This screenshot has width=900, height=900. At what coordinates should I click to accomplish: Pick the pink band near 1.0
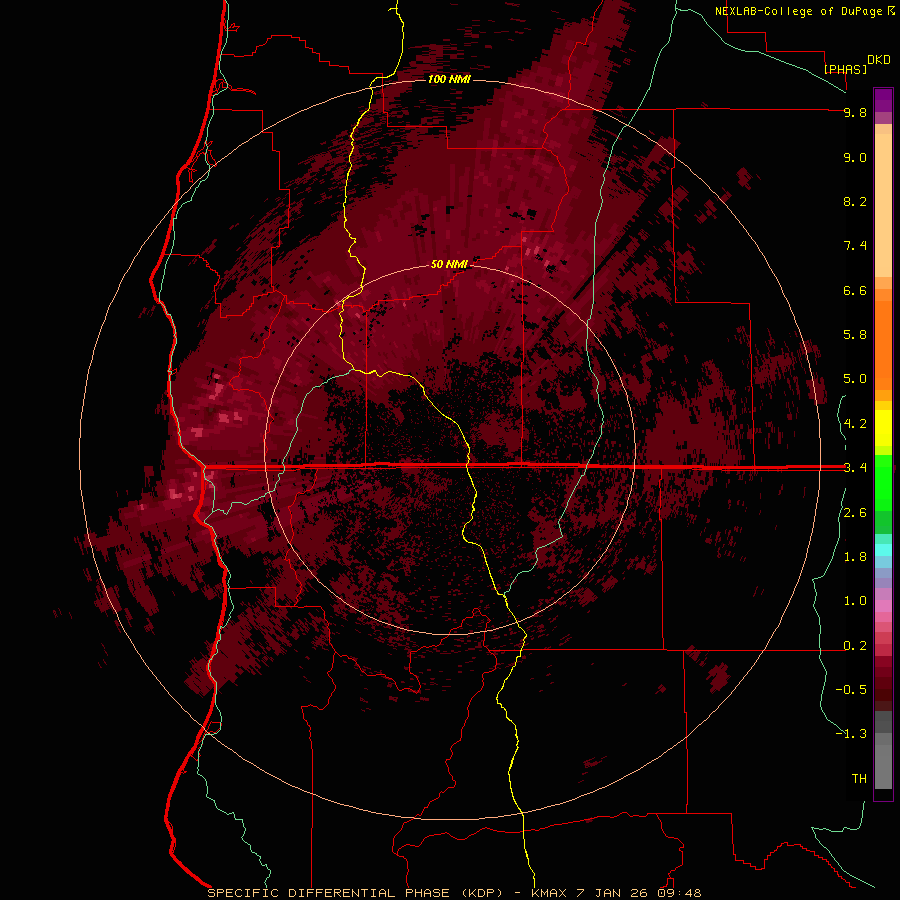tap(883, 606)
